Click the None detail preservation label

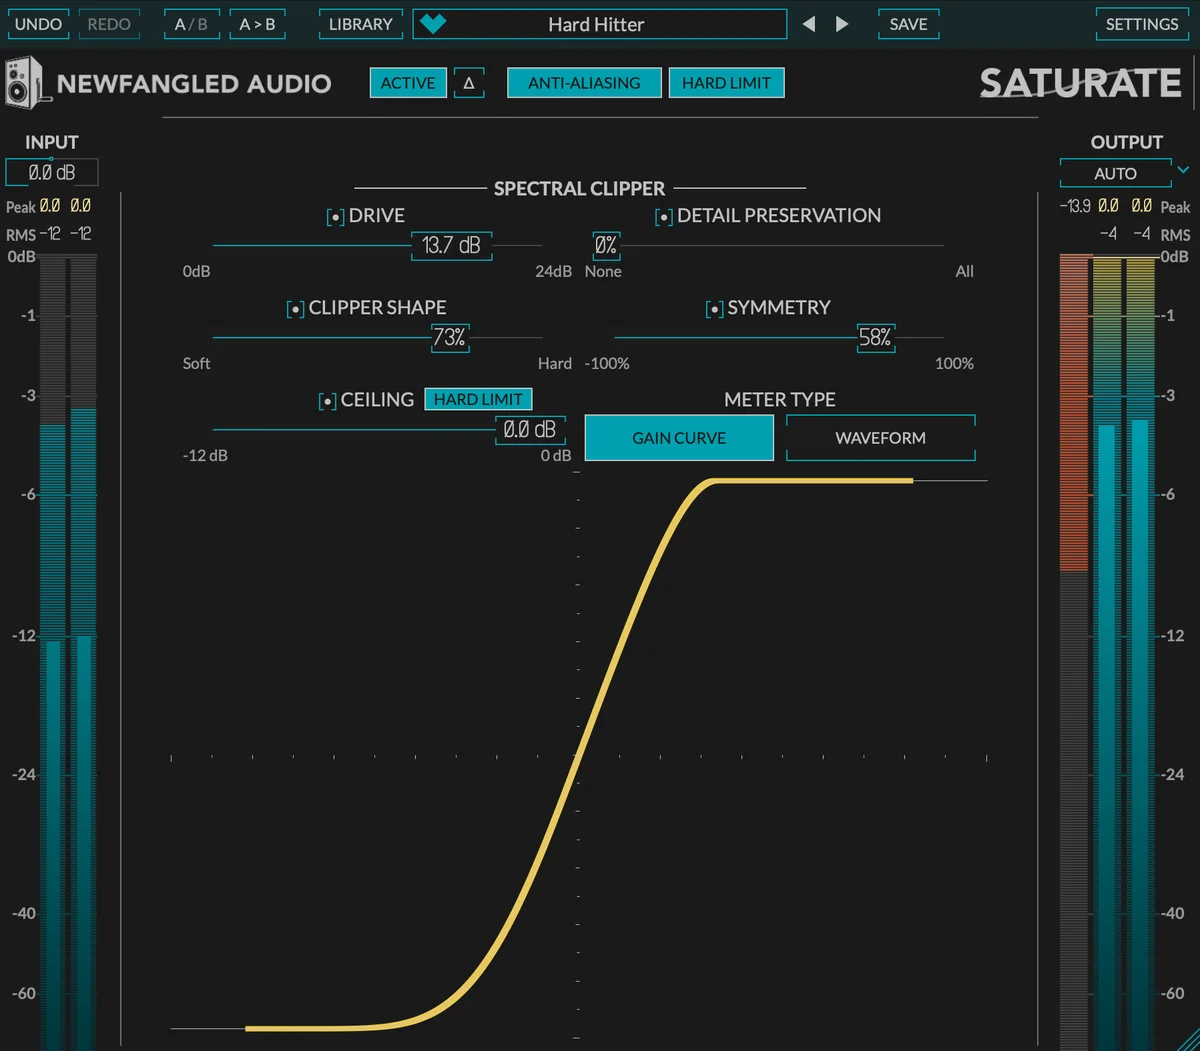coord(603,271)
